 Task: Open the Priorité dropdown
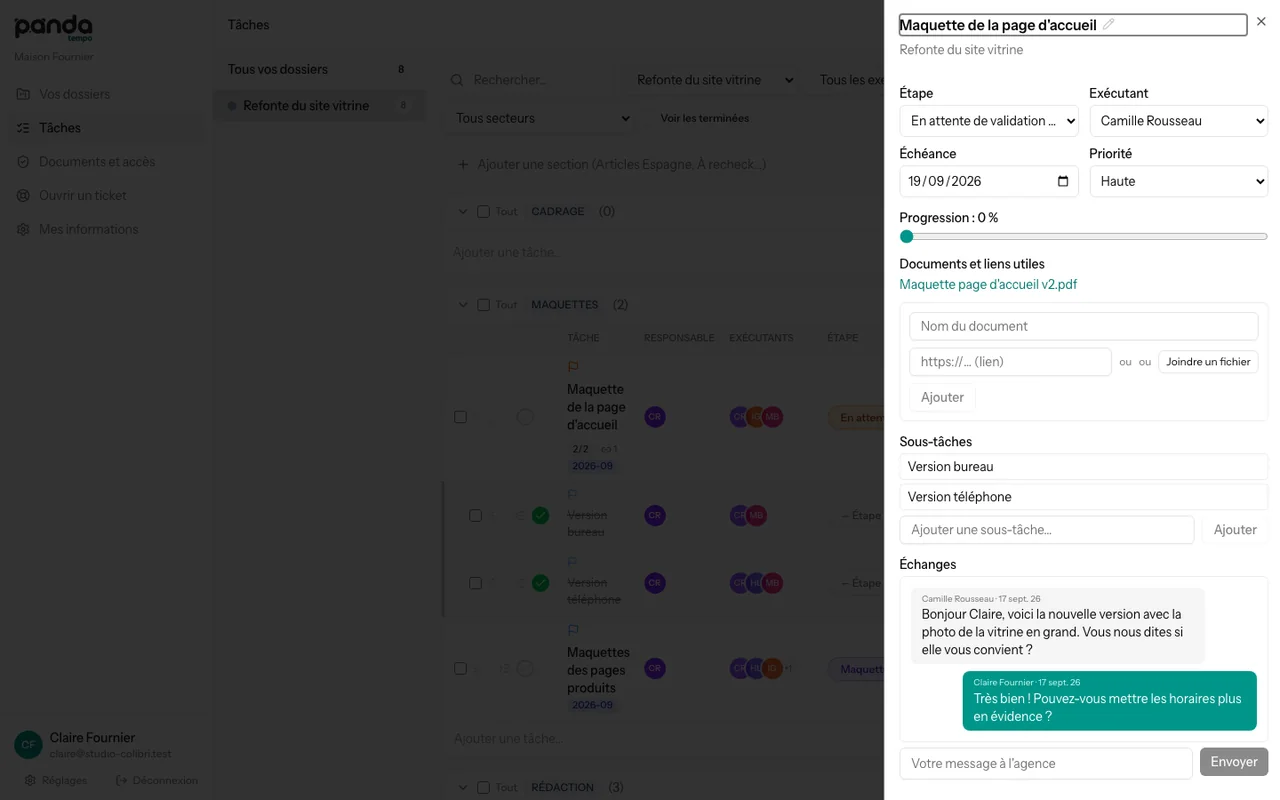pos(1179,181)
